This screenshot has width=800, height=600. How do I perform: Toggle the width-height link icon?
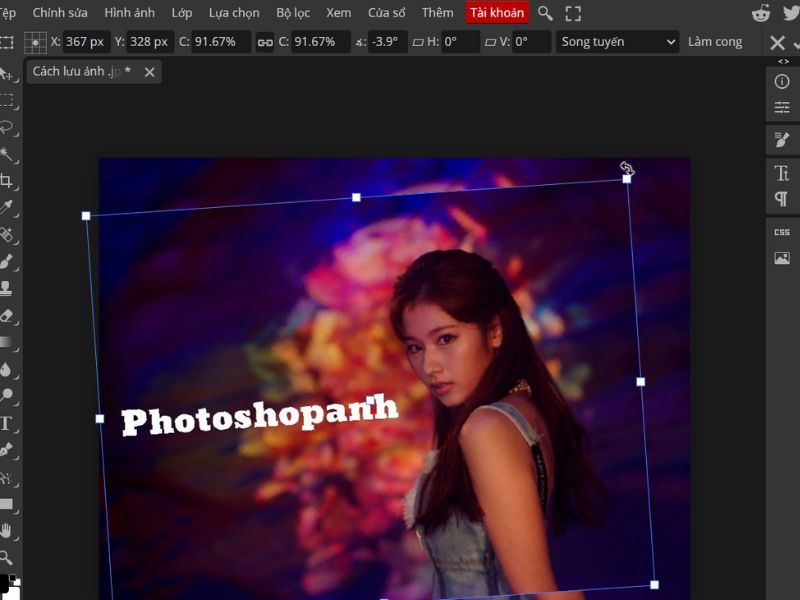(x=265, y=42)
